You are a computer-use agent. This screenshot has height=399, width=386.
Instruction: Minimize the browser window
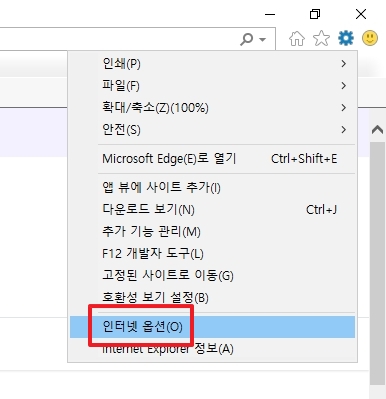(270, 14)
